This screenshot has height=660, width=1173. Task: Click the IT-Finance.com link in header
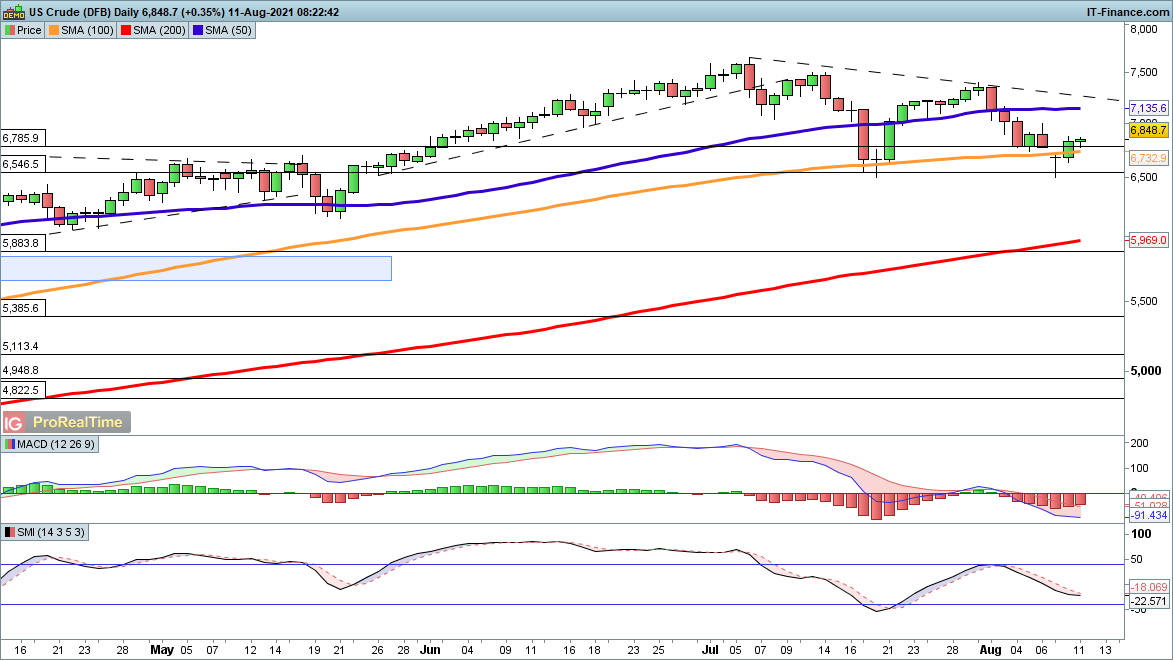1127,11
